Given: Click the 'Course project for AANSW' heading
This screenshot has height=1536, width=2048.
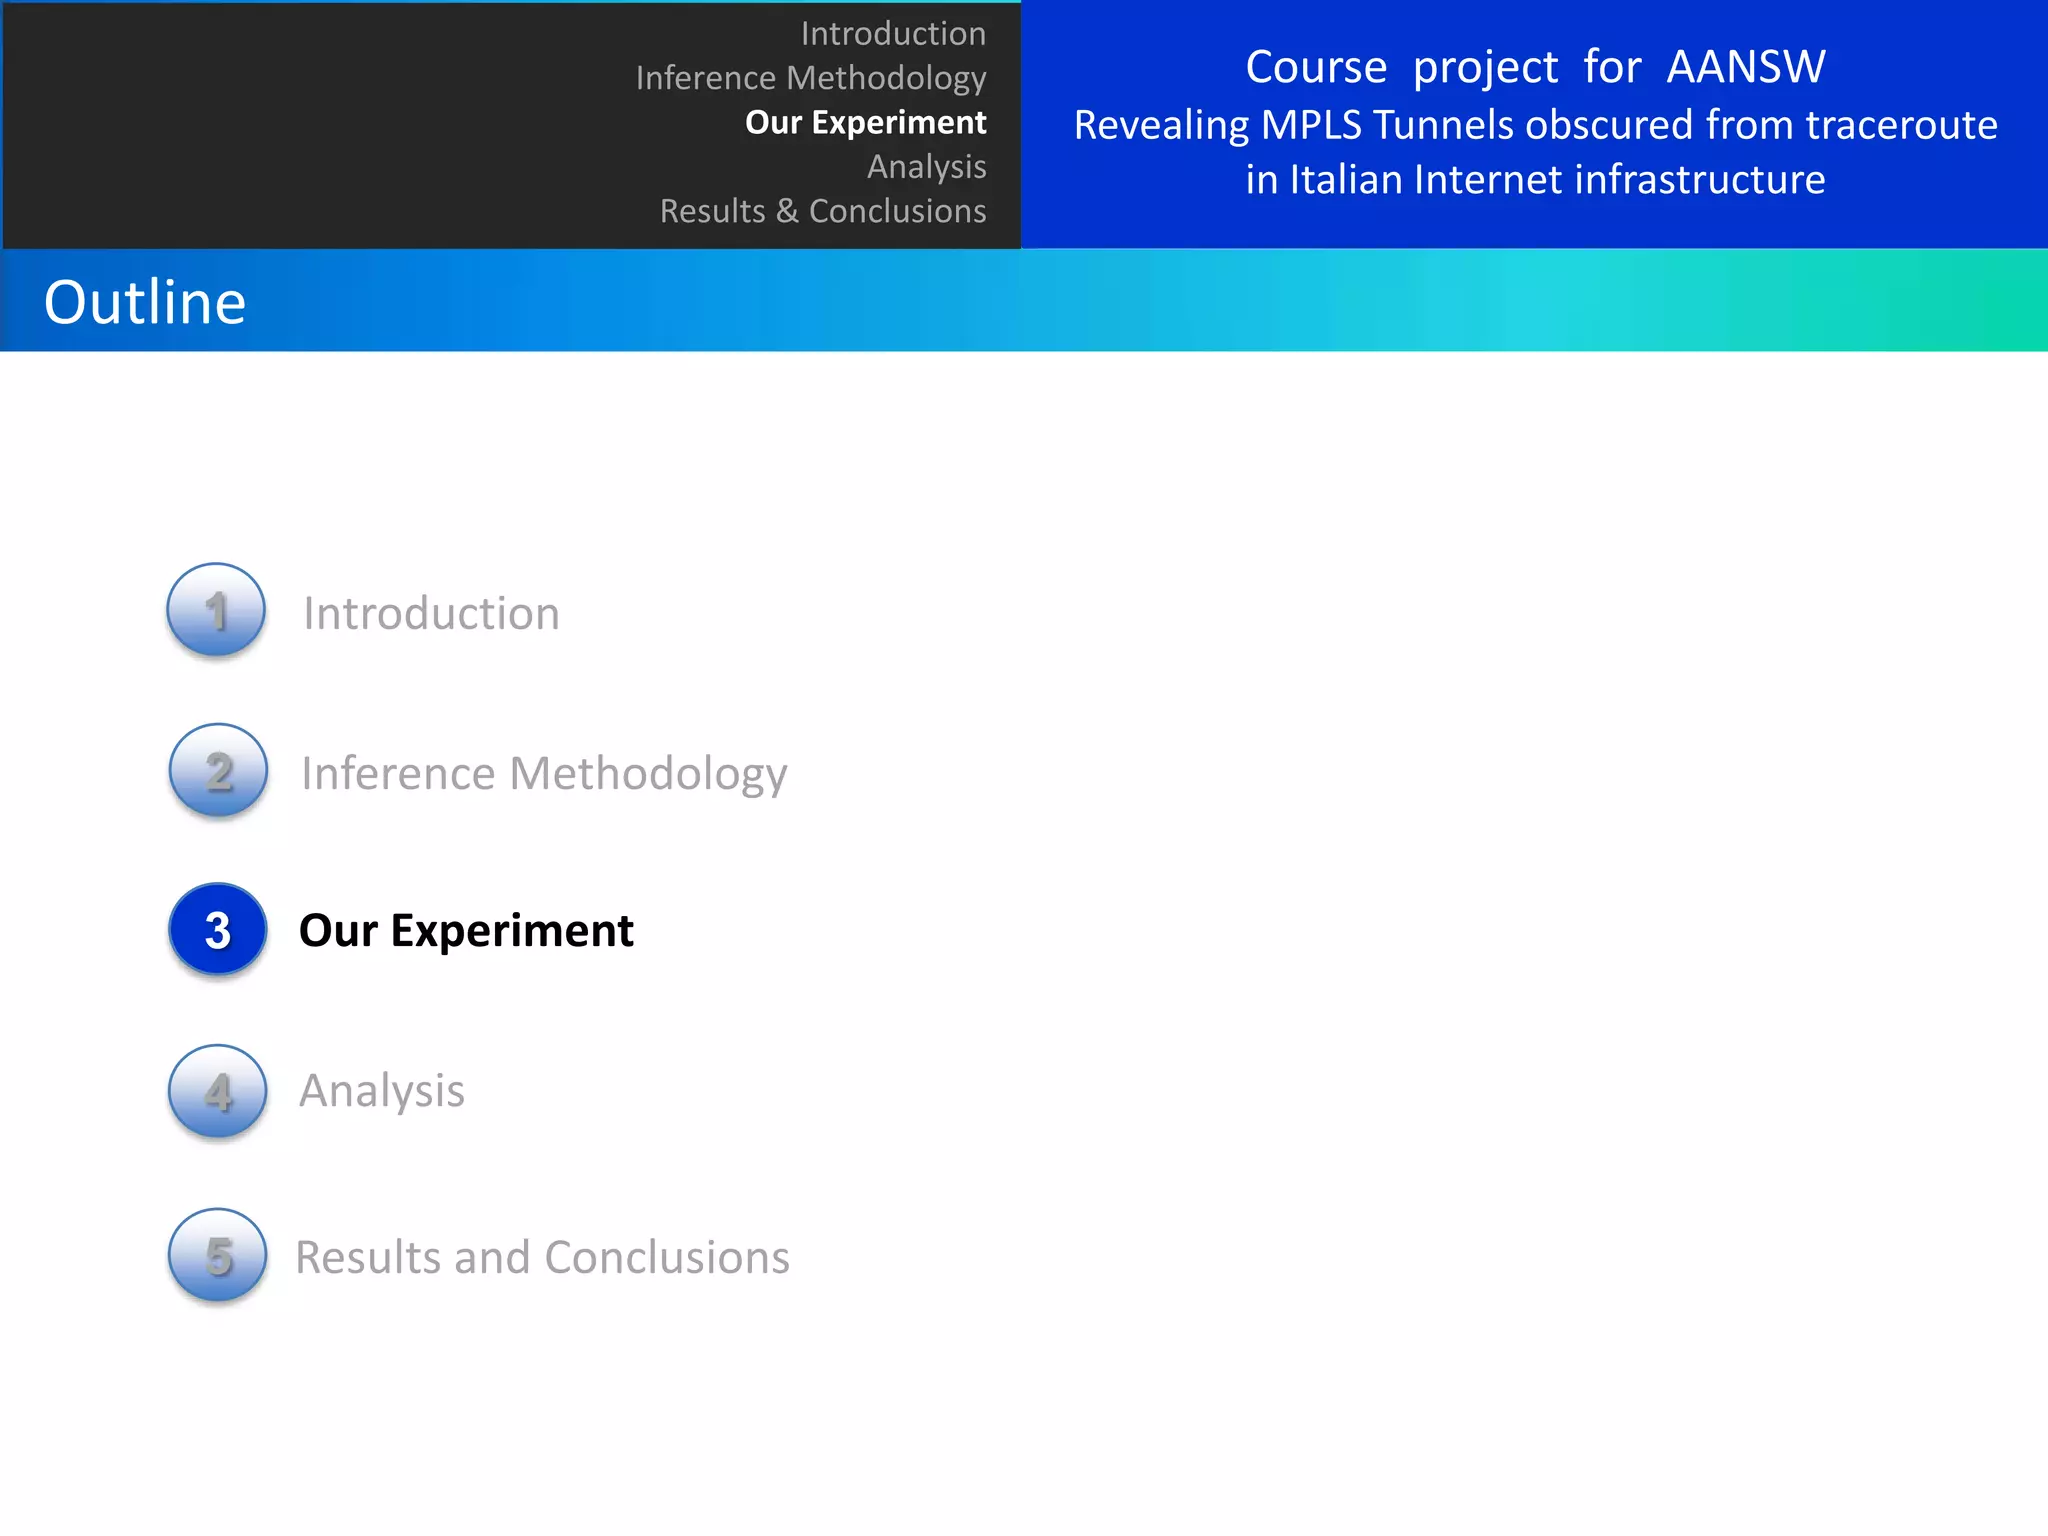Looking at the screenshot, I should (1535, 67).
